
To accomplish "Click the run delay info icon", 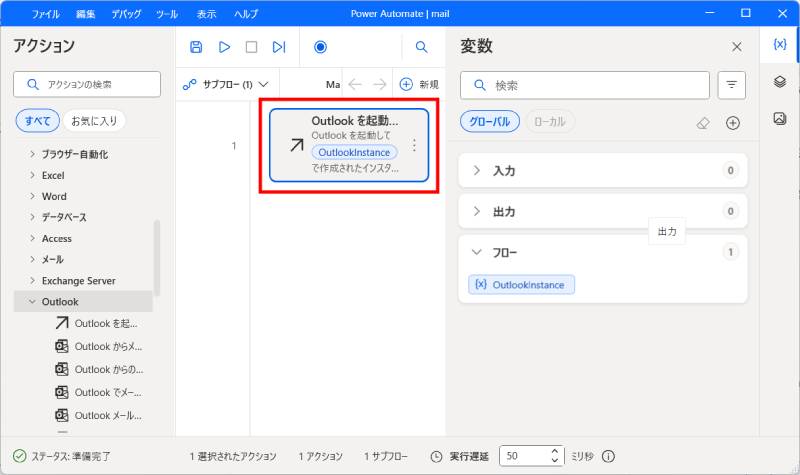I will [608, 456].
